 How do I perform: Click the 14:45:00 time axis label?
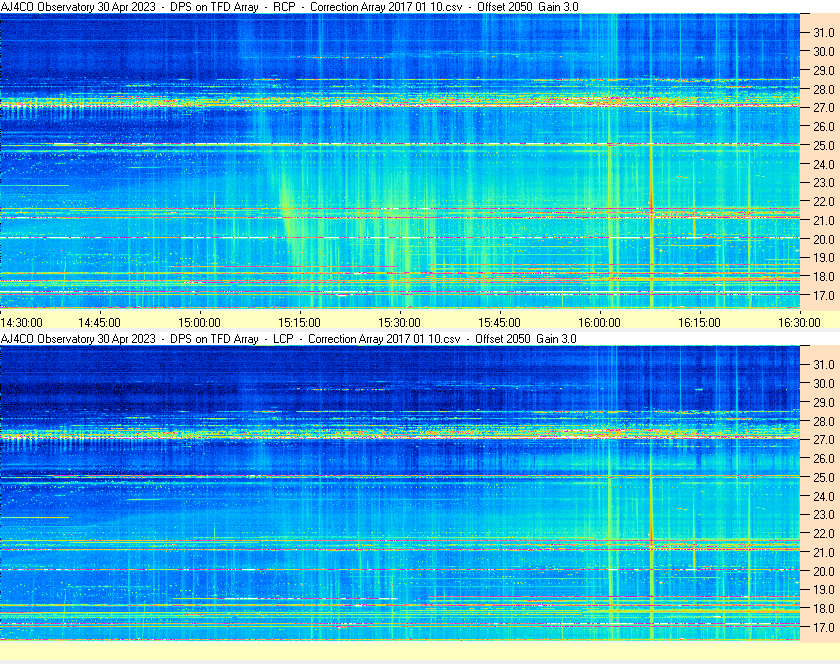tap(99, 323)
